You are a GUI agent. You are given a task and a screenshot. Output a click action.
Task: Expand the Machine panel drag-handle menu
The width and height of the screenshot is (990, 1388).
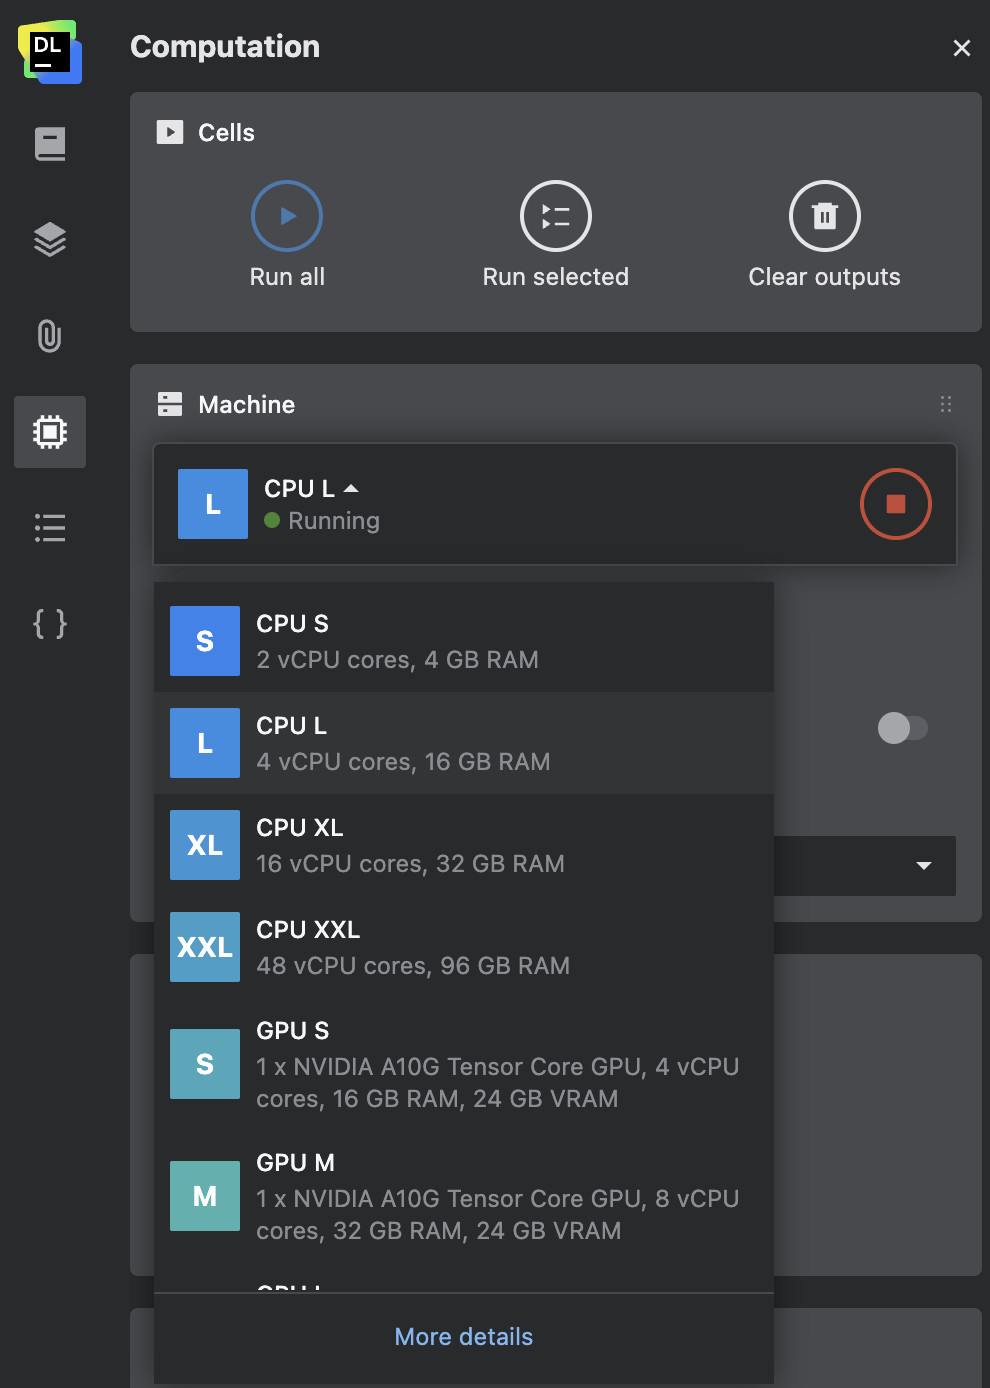946,404
